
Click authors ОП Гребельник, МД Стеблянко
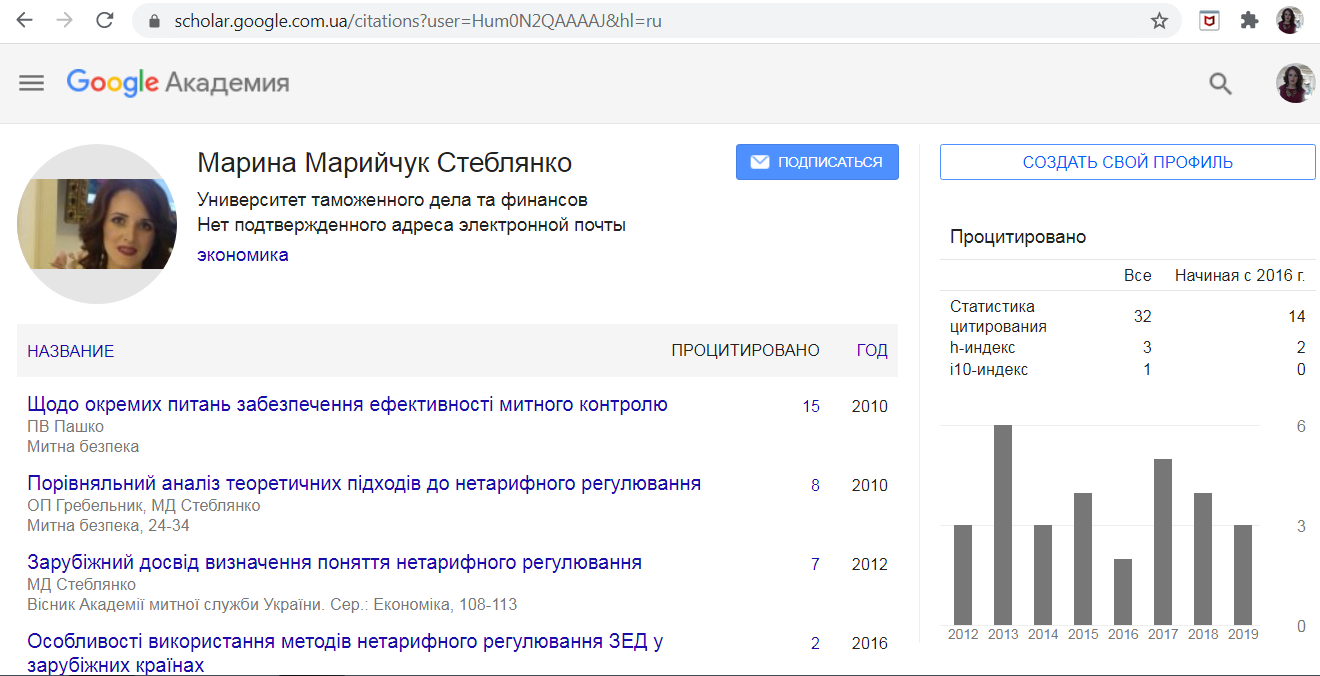pyautogui.click(x=144, y=506)
